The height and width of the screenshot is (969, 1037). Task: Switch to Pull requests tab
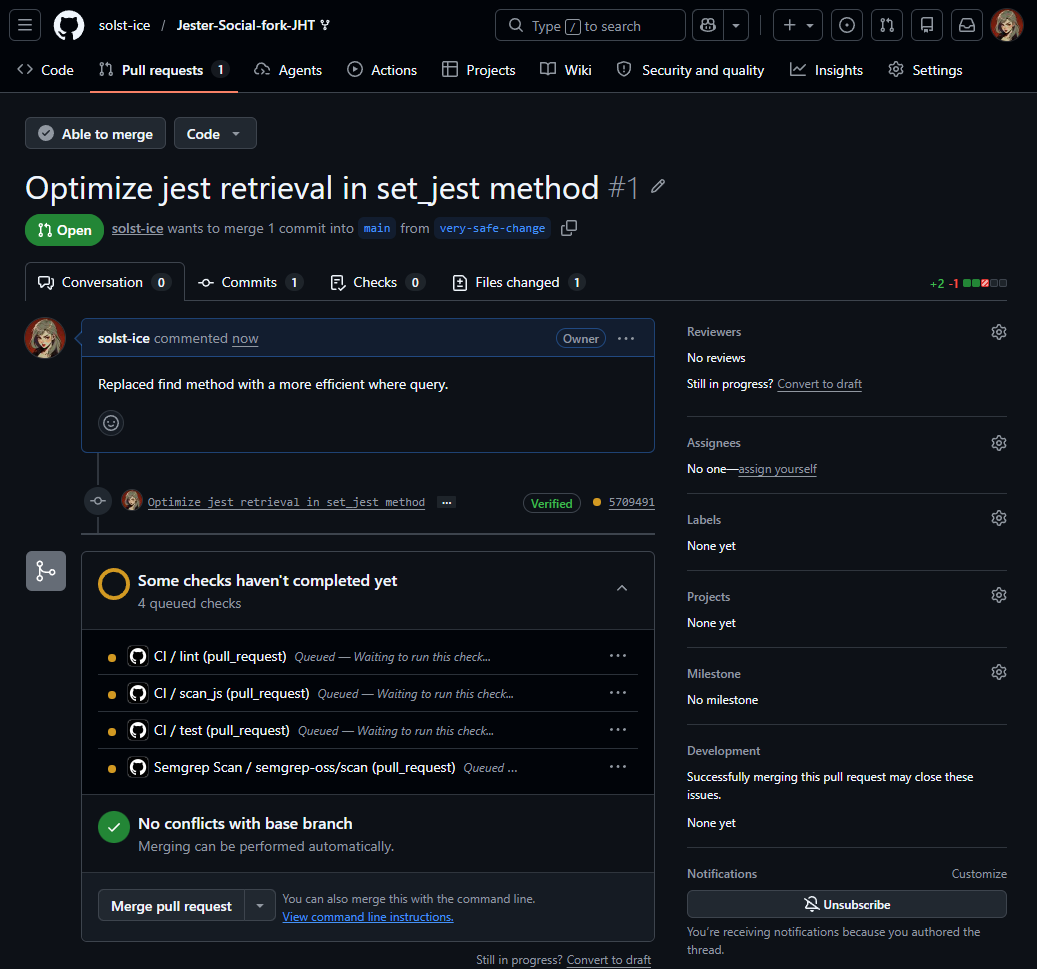click(x=163, y=70)
